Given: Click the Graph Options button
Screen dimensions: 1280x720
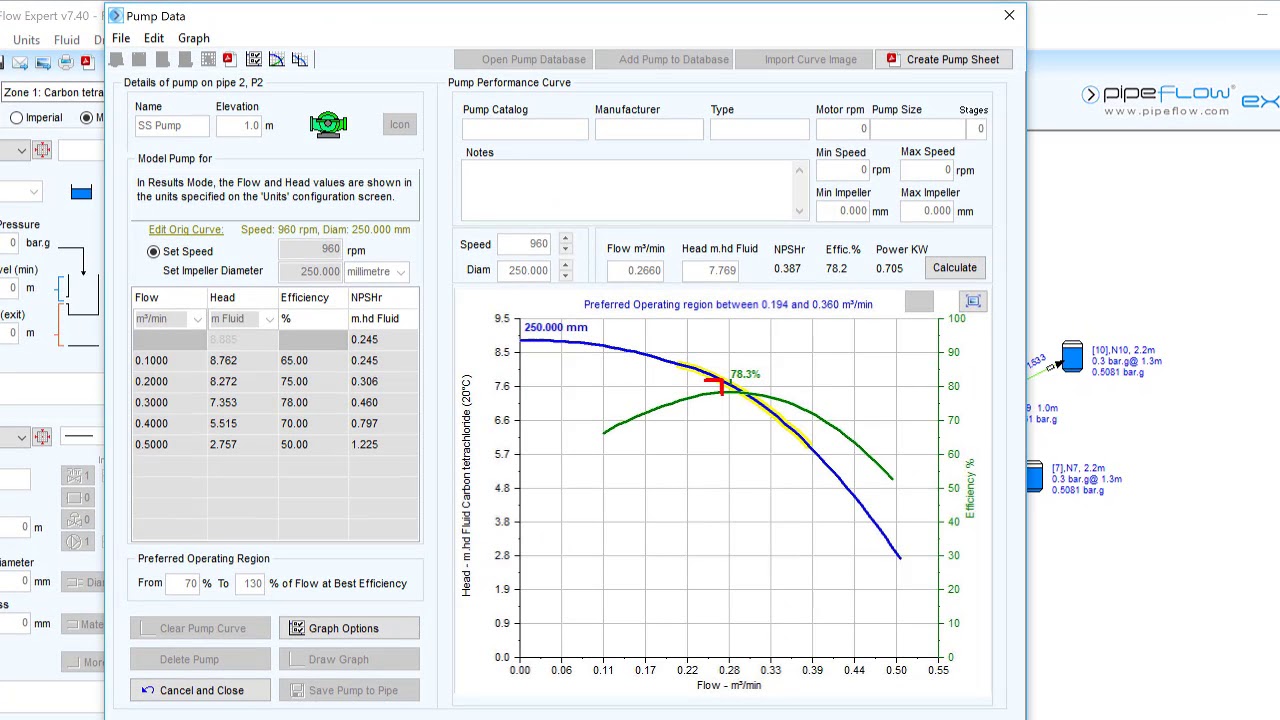Looking at the screenshot, I should [x=349, y=628].
